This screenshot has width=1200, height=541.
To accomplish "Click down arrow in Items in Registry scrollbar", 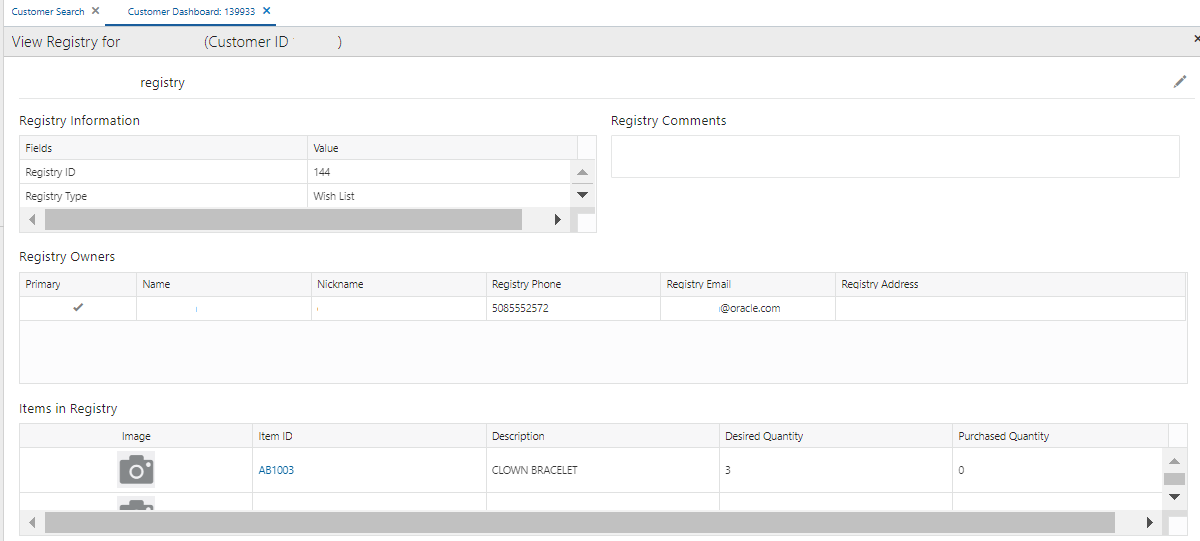I will point(1176,496).
